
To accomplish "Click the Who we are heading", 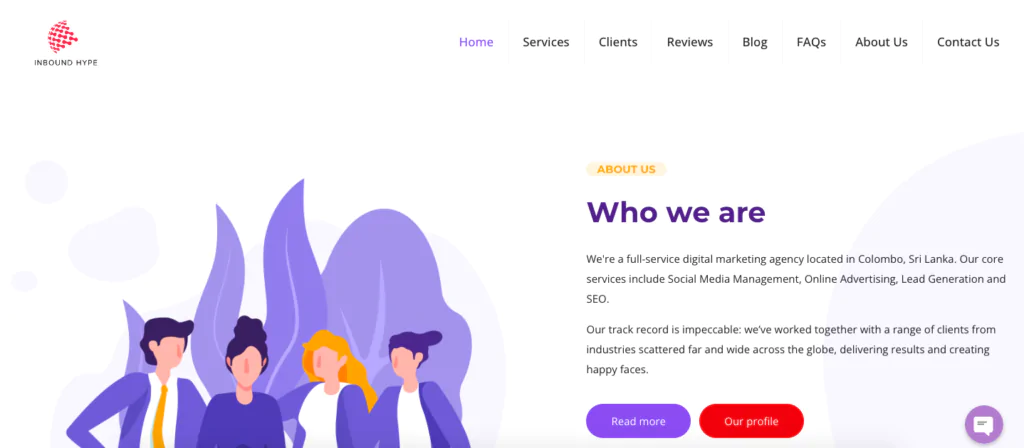I will point(676,212).
